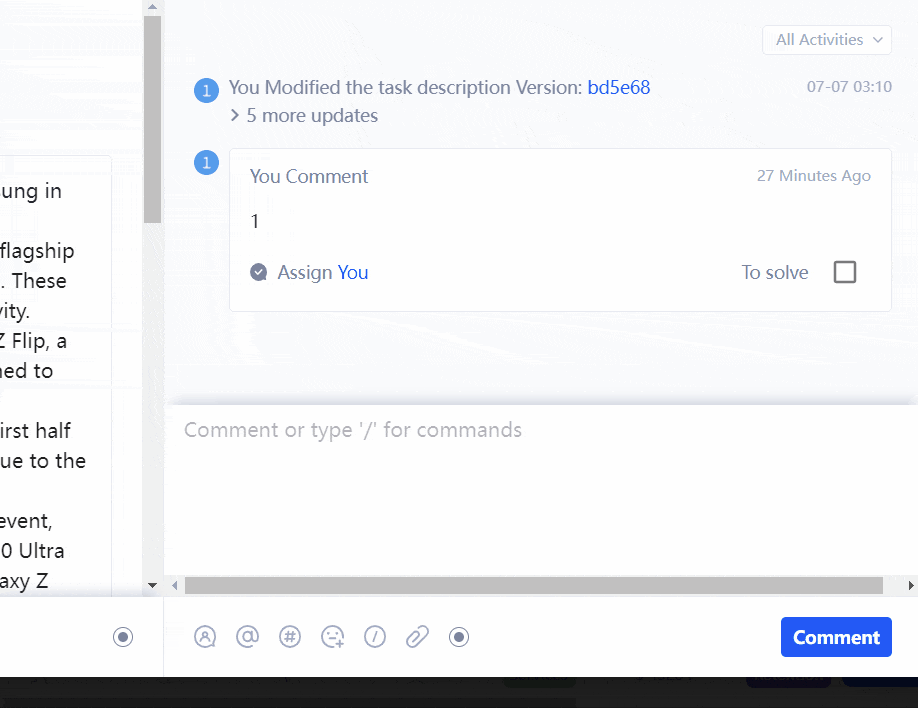Click the vertical scrollbar thumb of description
Viewport: 918px width, 708px height.
[152, 120]
